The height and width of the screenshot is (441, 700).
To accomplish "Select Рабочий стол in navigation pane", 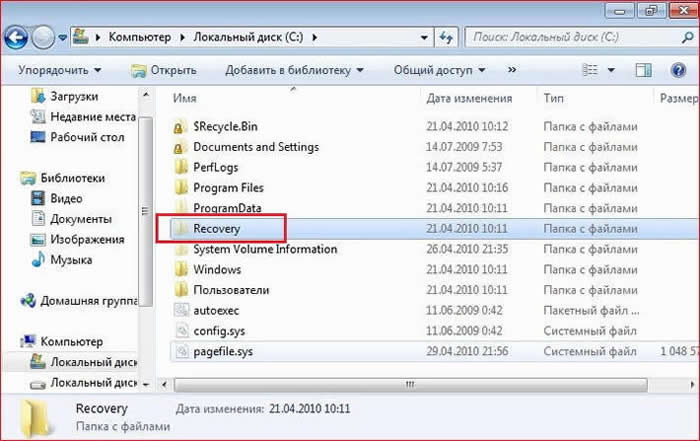I will (77, 137).
